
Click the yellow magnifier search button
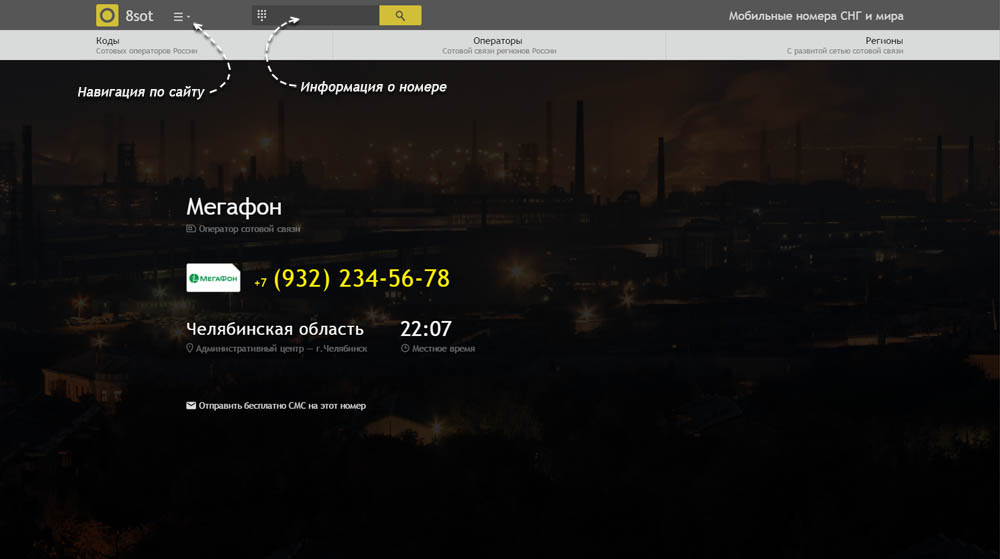coord(400,15)
